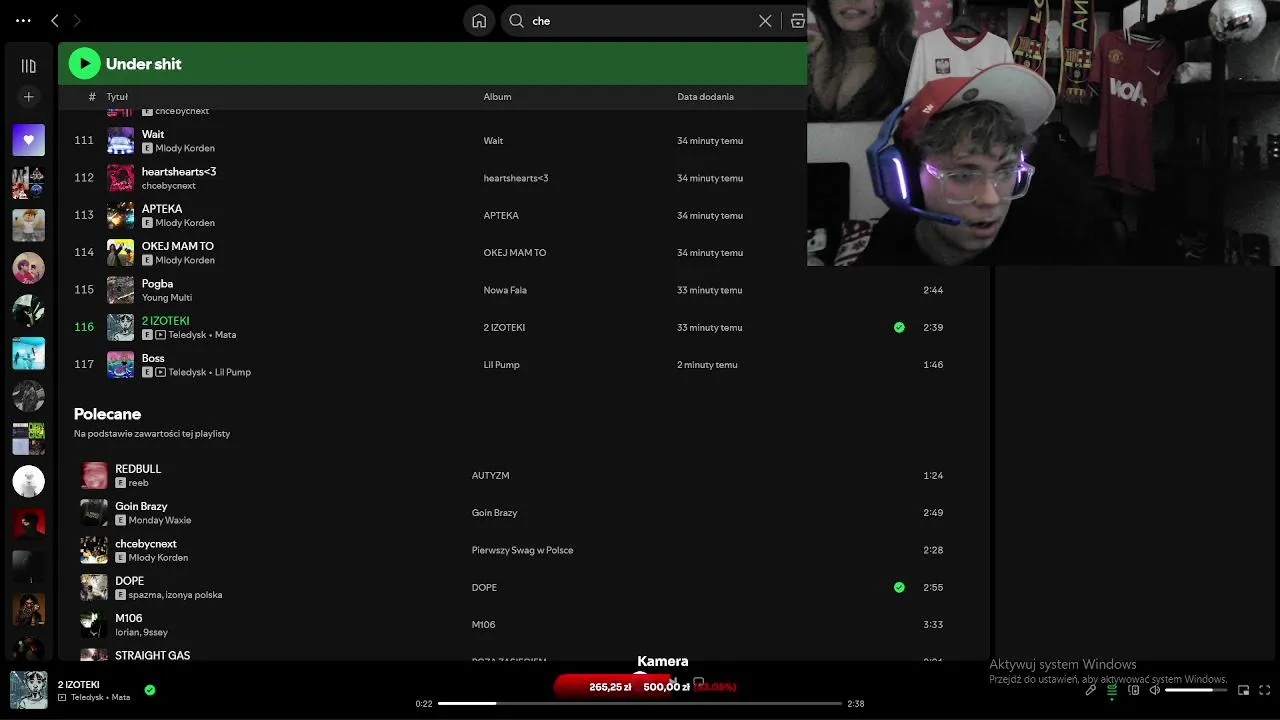Open connect to a device icon
Screen dimensions: 1280x720
(x=1134, y=690)
